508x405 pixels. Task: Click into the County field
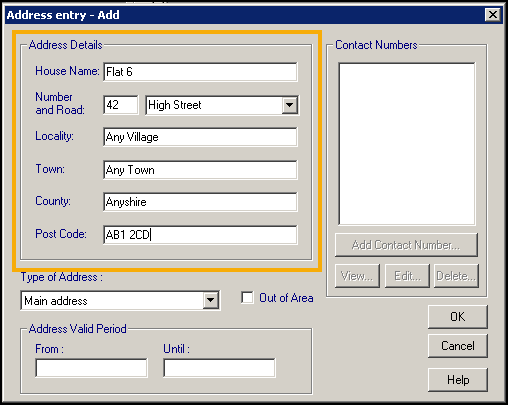(200, 202)
